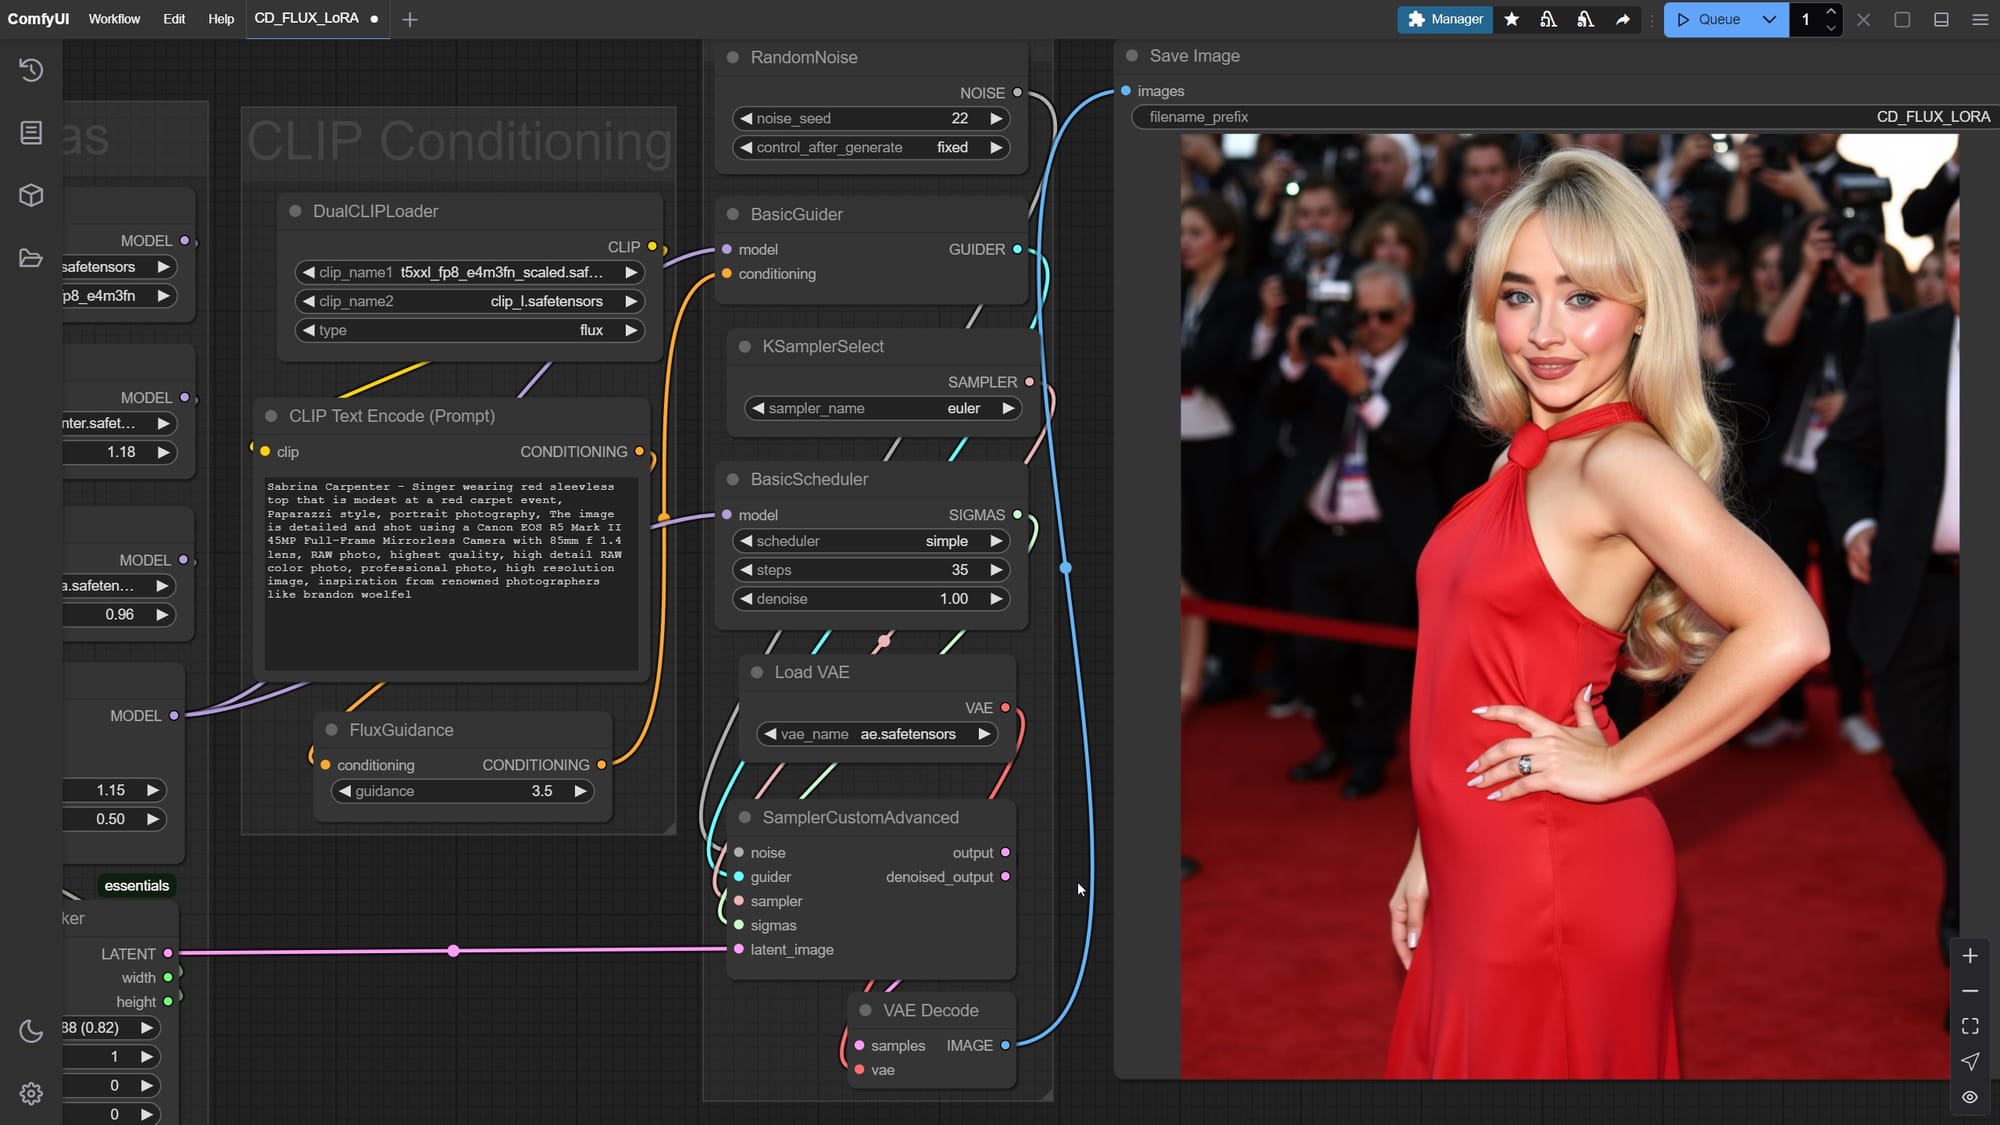Open the node library sidebar icon

31,133
